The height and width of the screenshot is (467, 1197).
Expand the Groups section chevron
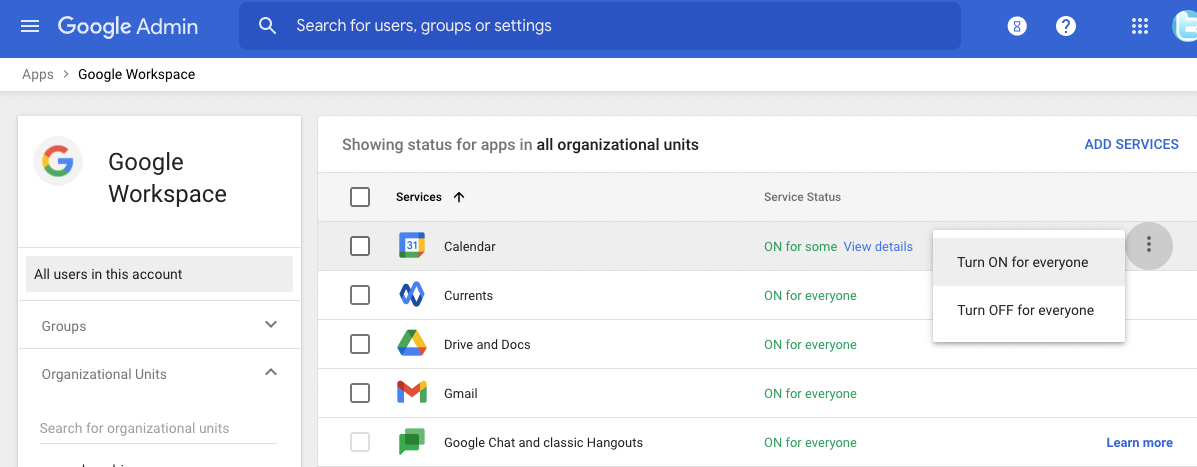270,324
